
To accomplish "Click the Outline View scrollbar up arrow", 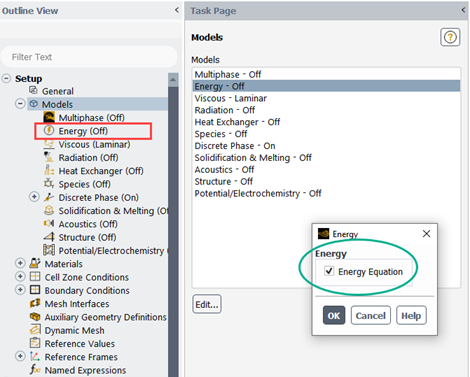I will pos(173,79).
